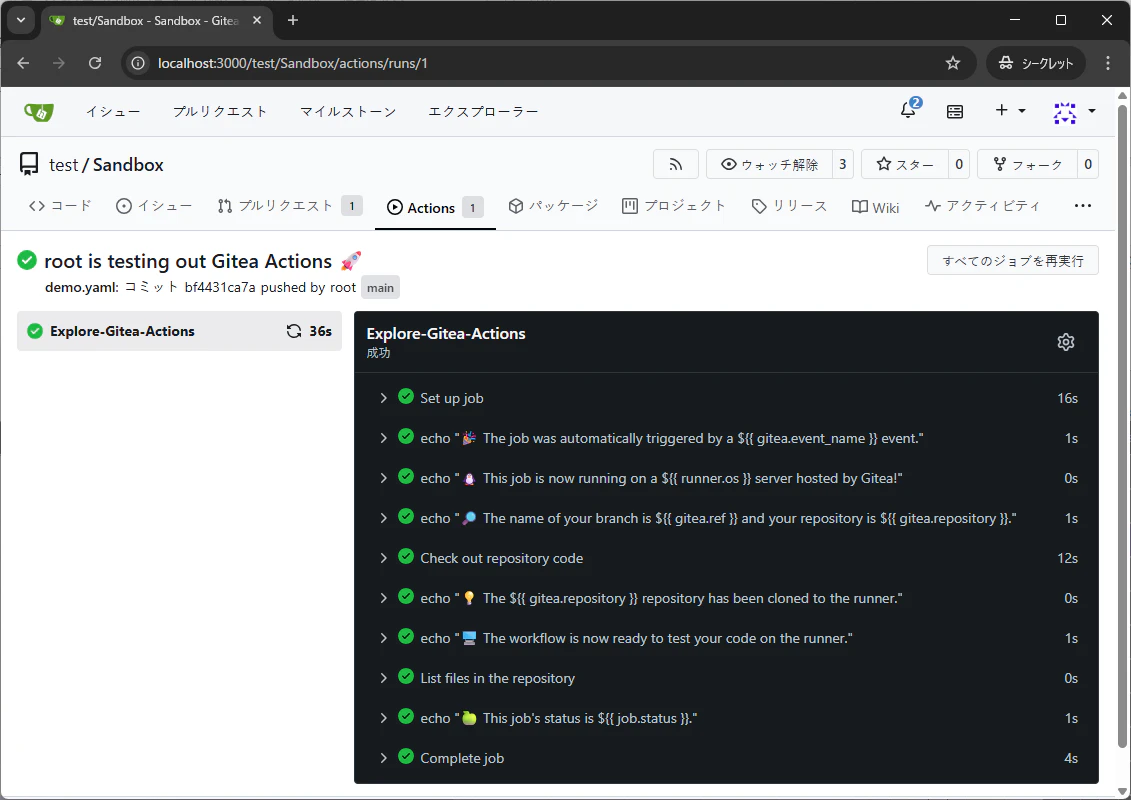The width and height of the screenshot is (1131, 800).
Task: Expand the List files in the repository step
Action: 728,678
